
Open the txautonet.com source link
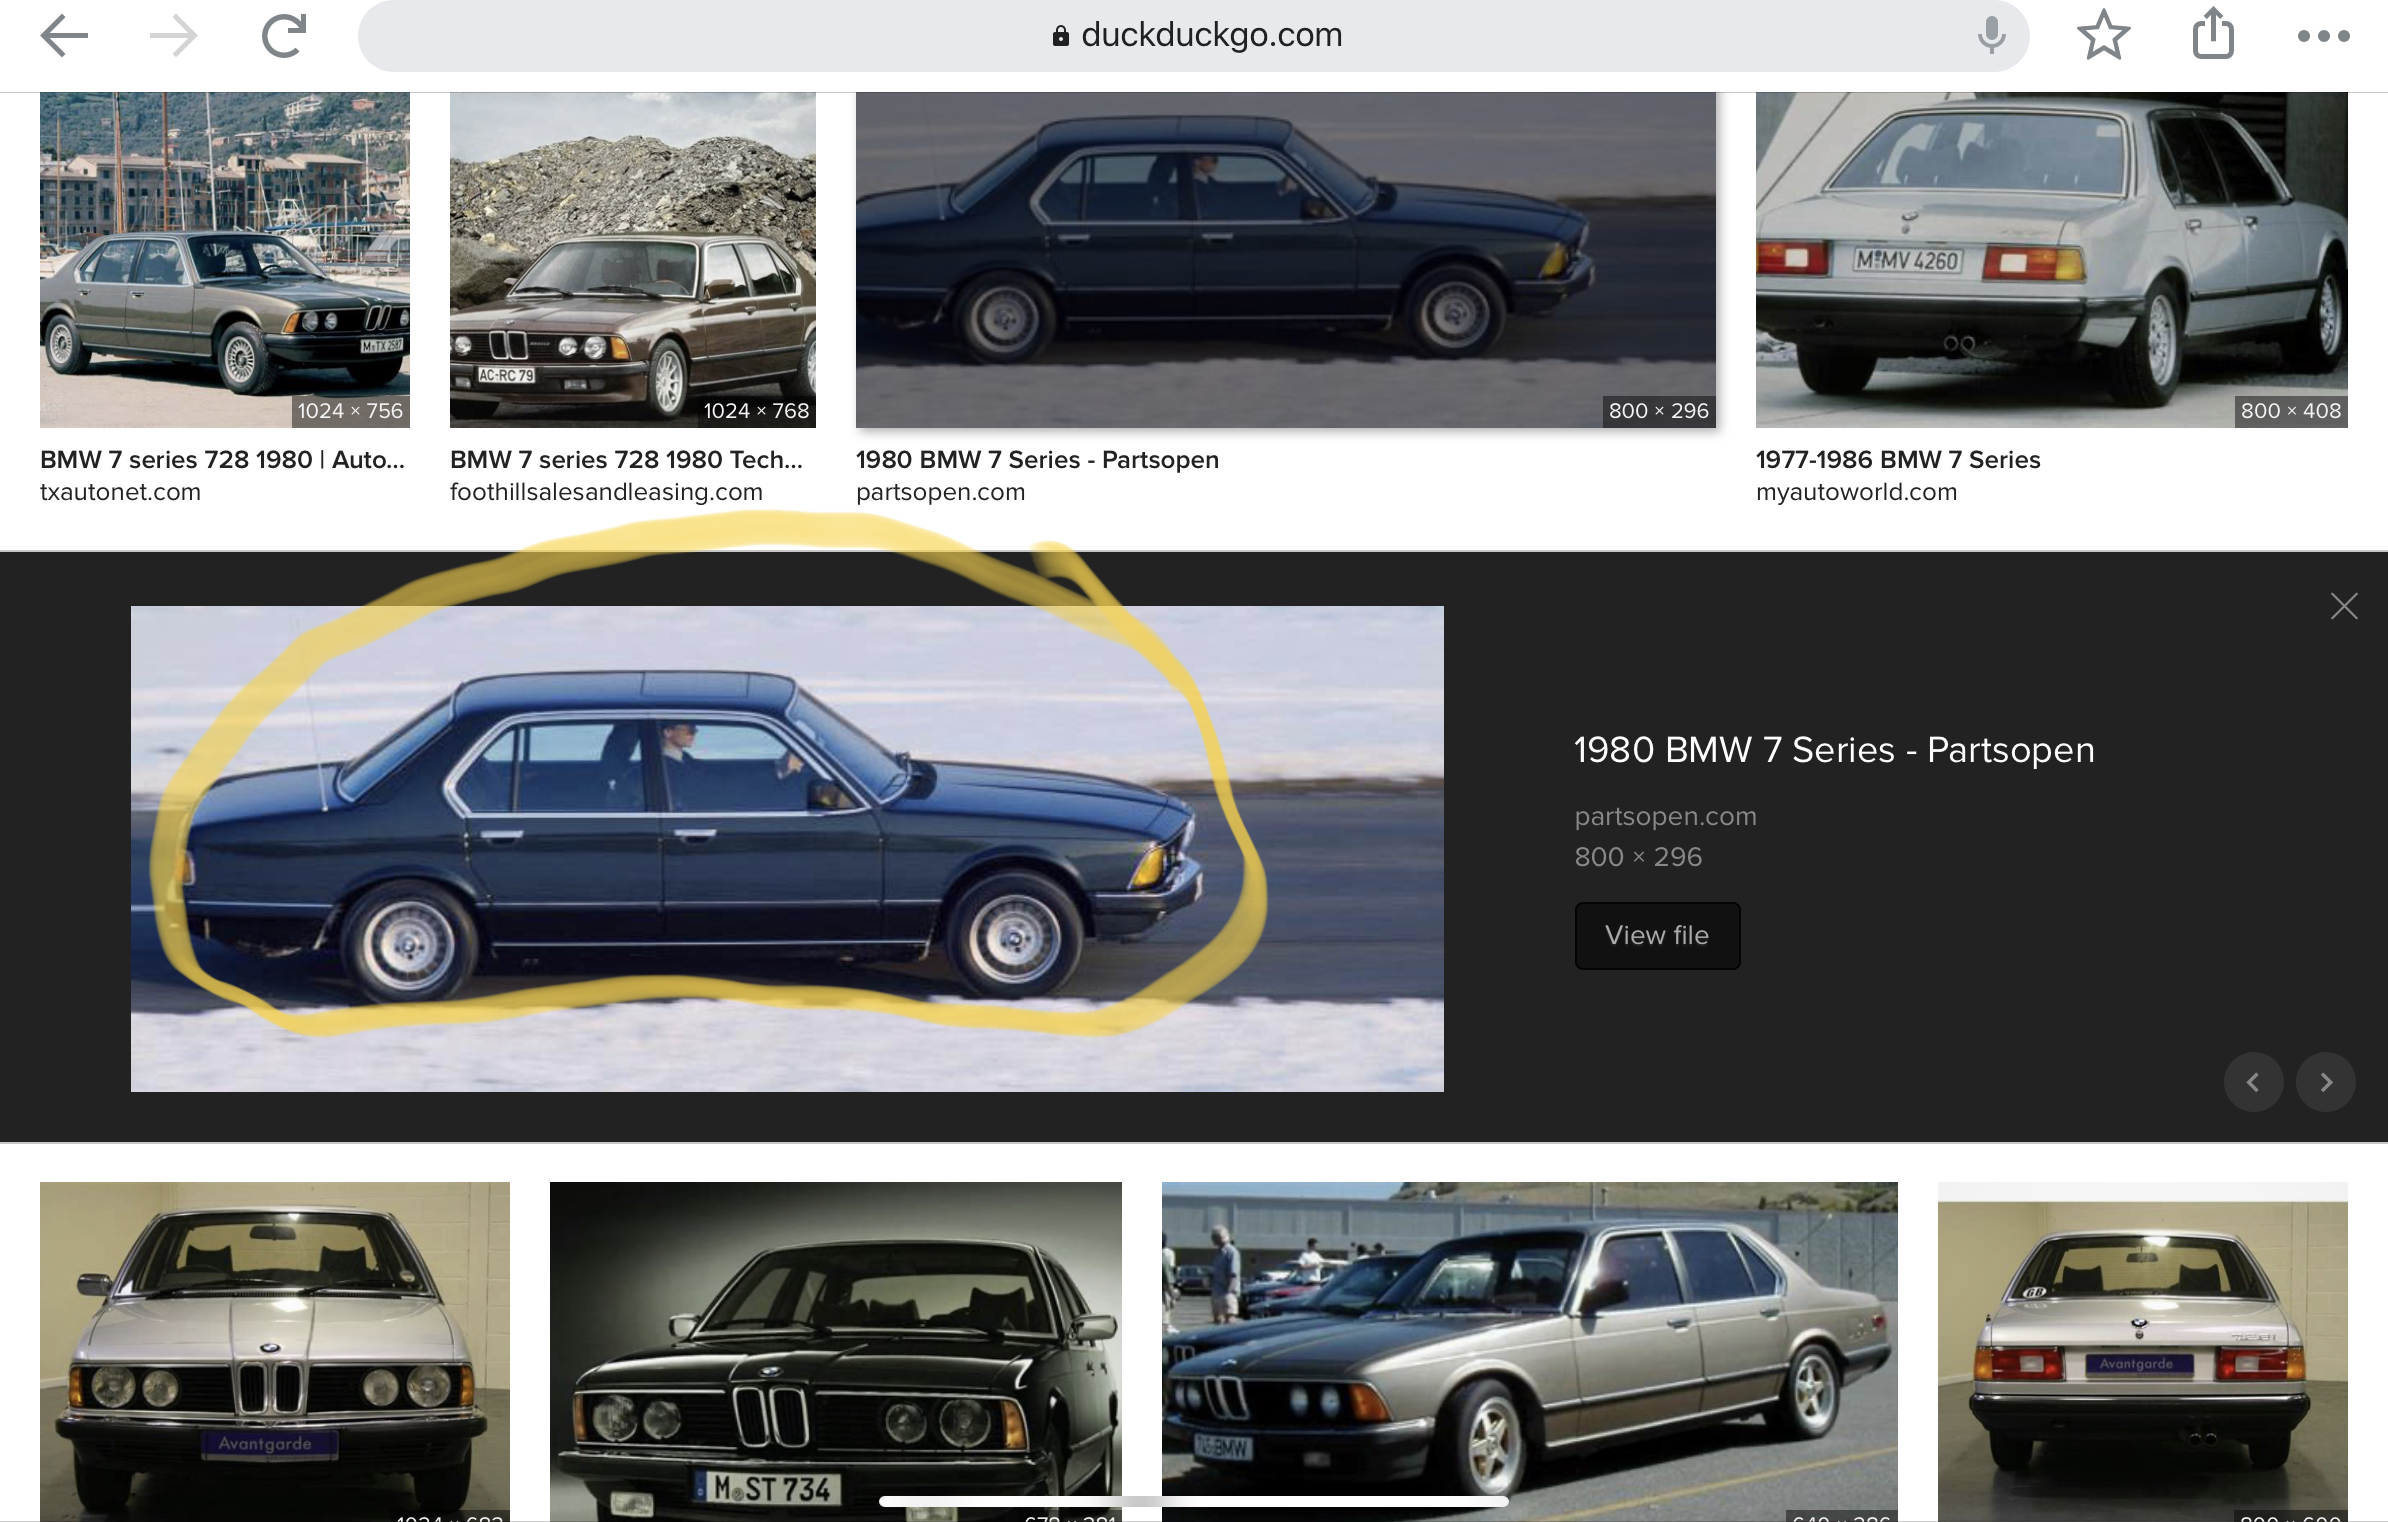point(120,492)
